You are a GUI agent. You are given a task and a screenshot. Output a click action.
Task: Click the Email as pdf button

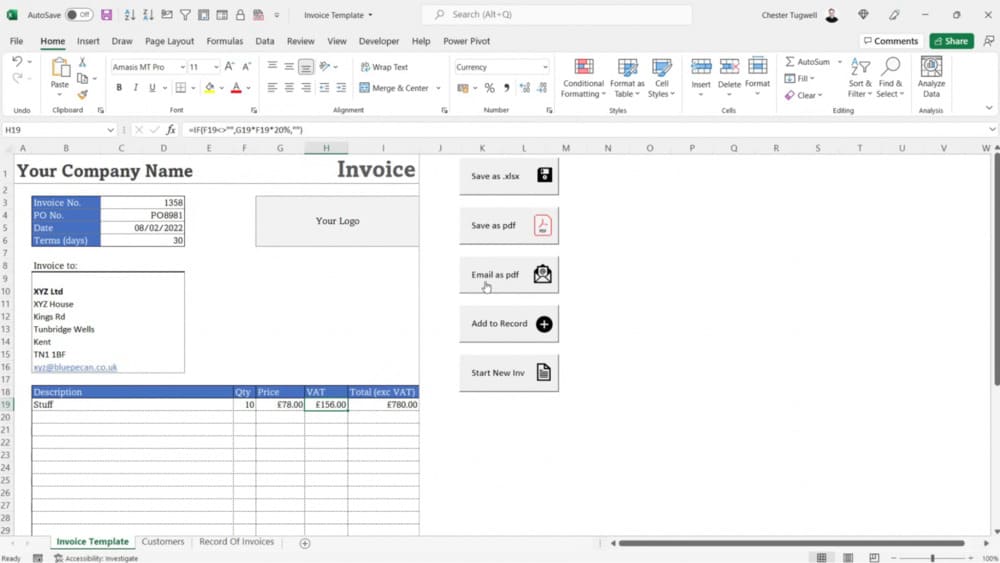(509, 275)
